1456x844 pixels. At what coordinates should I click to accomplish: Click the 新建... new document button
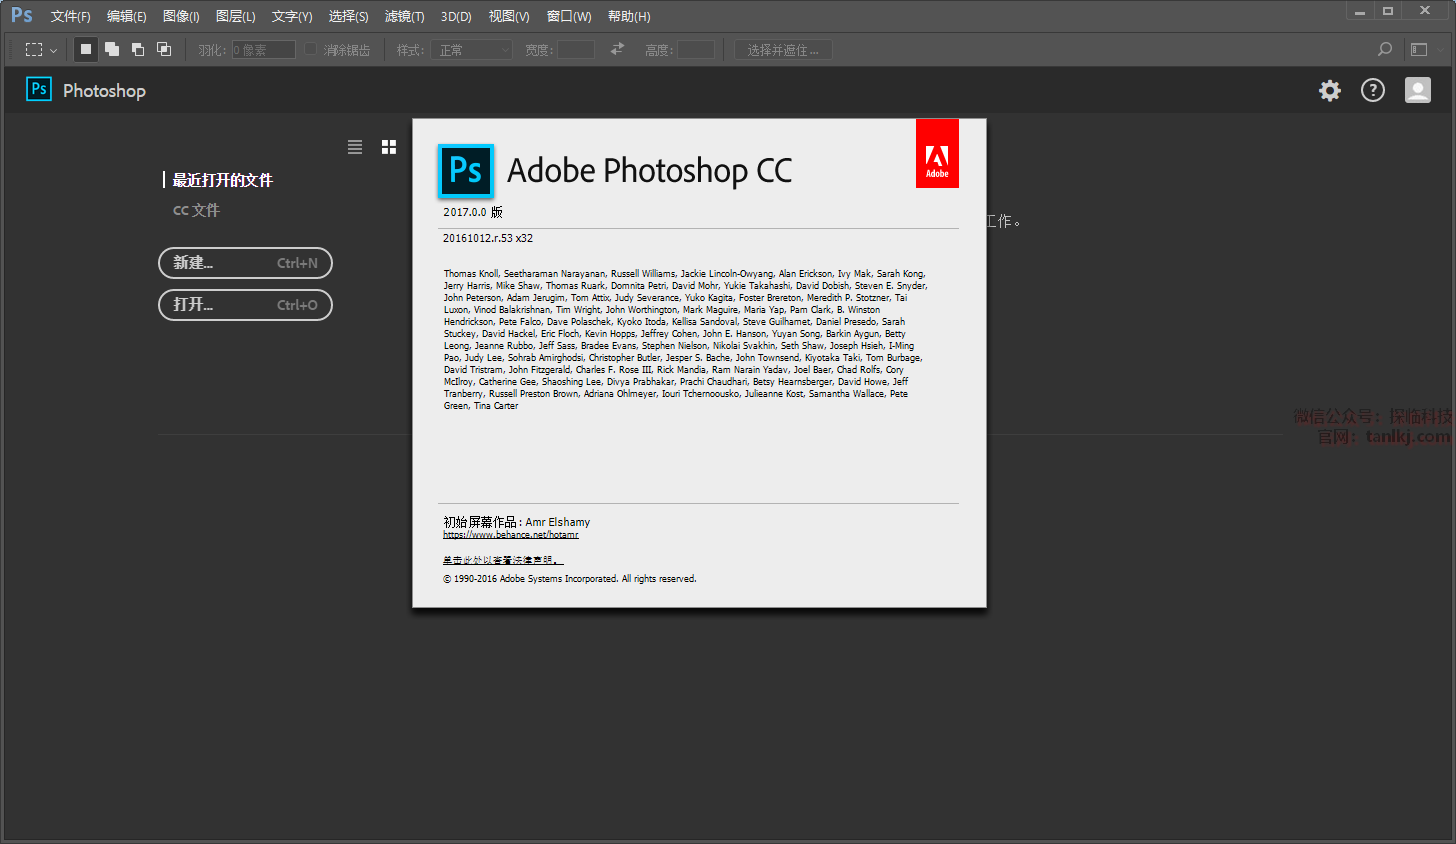pyautogui.click(x=245, y=263)
